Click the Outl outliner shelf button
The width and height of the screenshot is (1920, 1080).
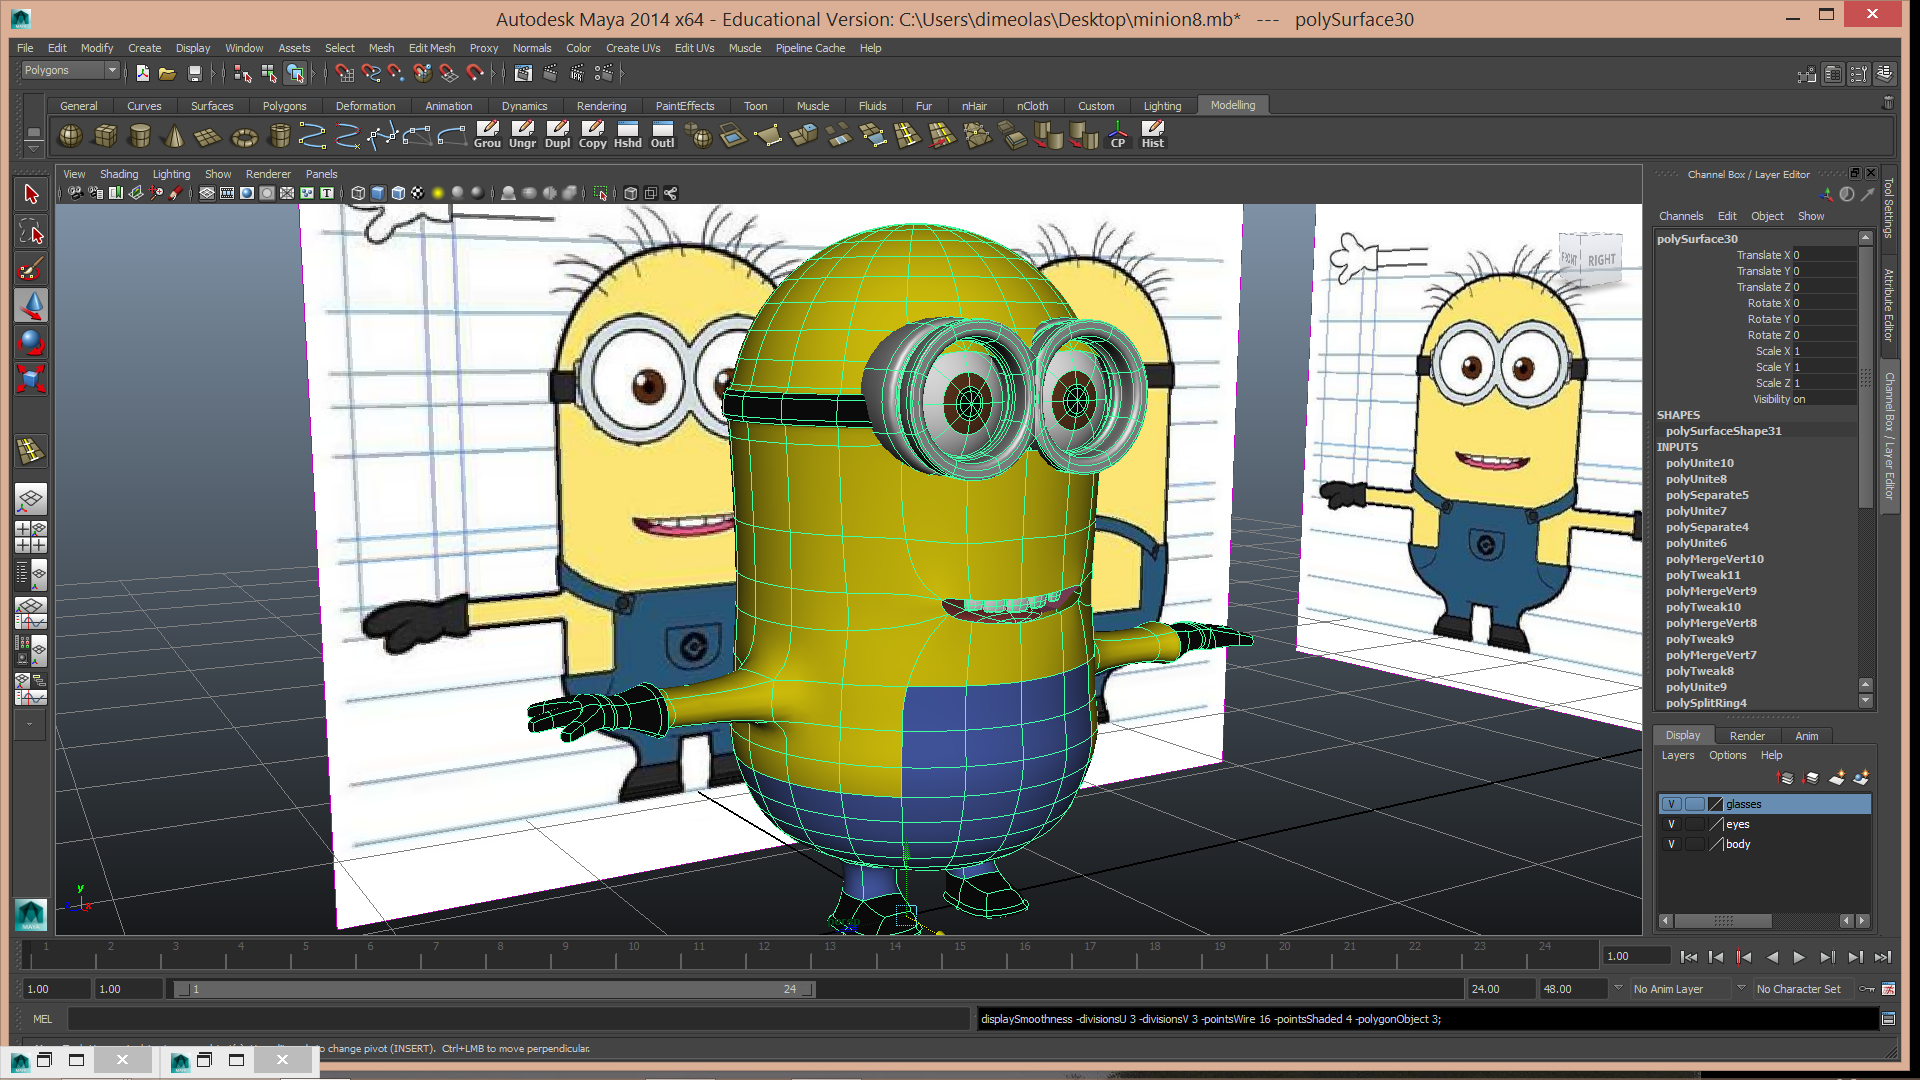pyautogui.click(x=662, y=135)
